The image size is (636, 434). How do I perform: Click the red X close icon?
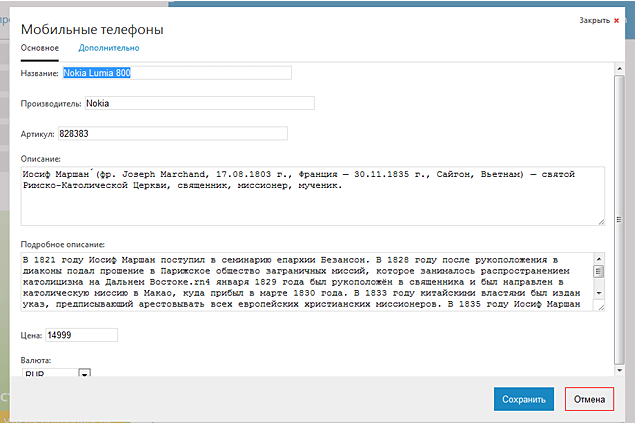click(616, 20)
